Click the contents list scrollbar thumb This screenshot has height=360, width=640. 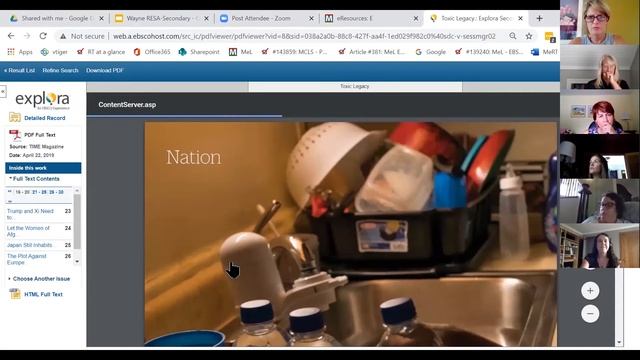tap(77, 221)
